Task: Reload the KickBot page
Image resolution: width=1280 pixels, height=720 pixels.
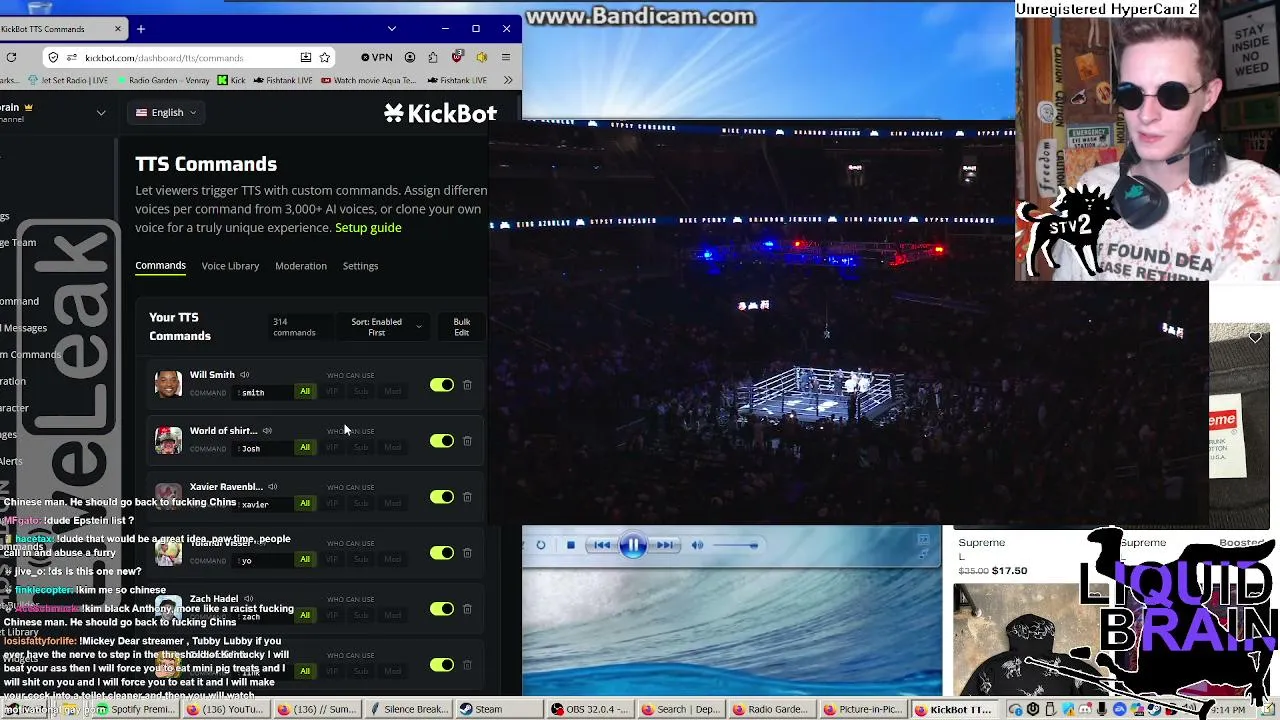Action: click(11, 57)
